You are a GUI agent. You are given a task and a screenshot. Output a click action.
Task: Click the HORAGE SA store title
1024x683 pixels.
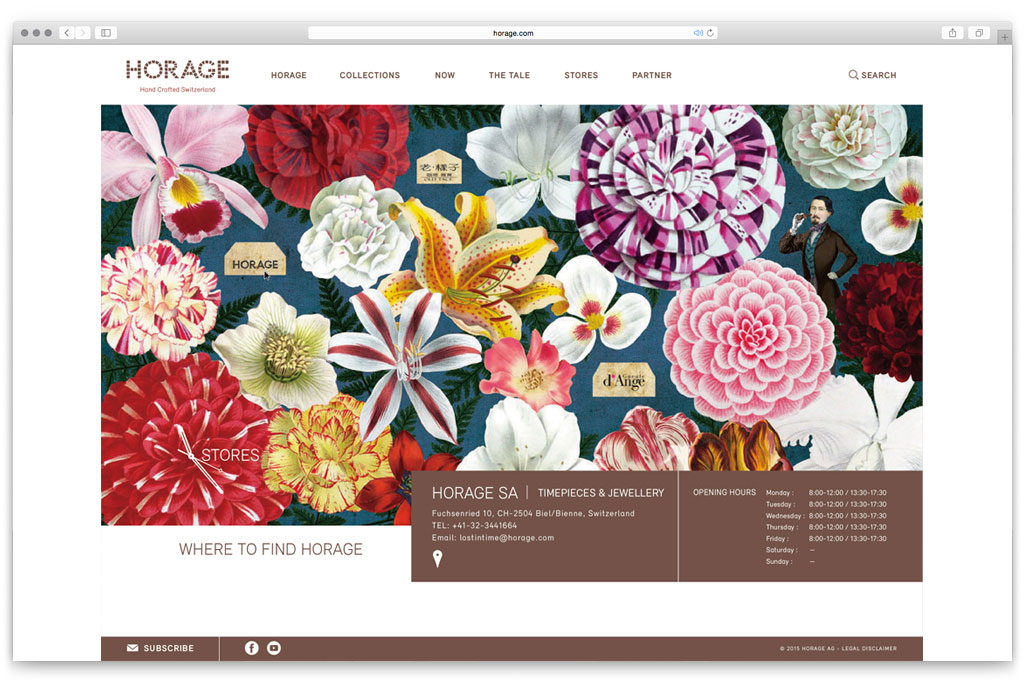tap(475, 493)
